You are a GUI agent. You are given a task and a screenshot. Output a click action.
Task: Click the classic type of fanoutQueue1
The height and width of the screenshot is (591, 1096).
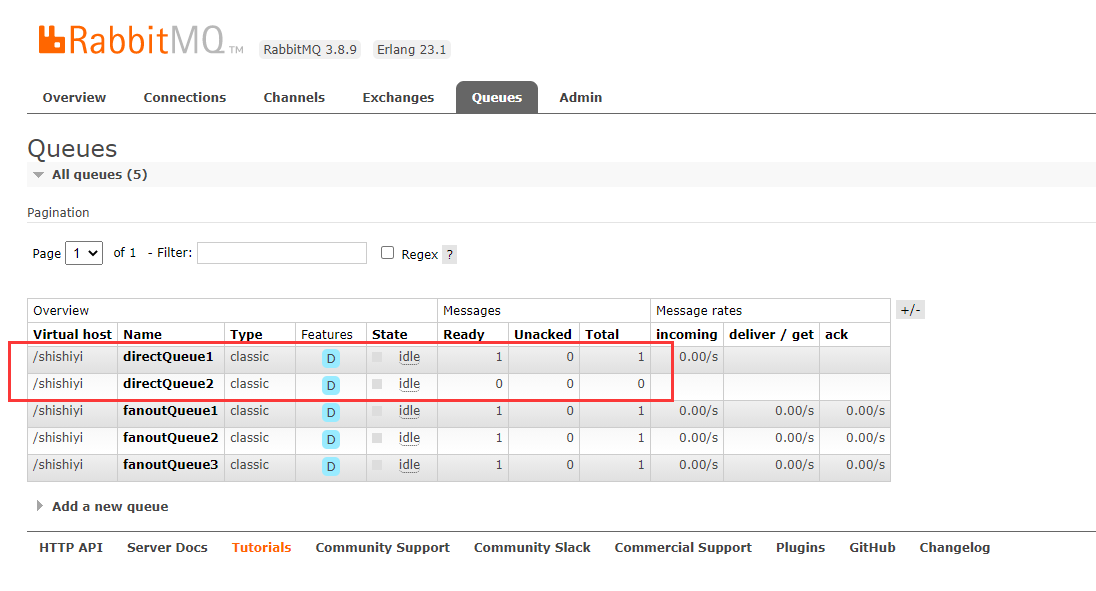[250, 411]
